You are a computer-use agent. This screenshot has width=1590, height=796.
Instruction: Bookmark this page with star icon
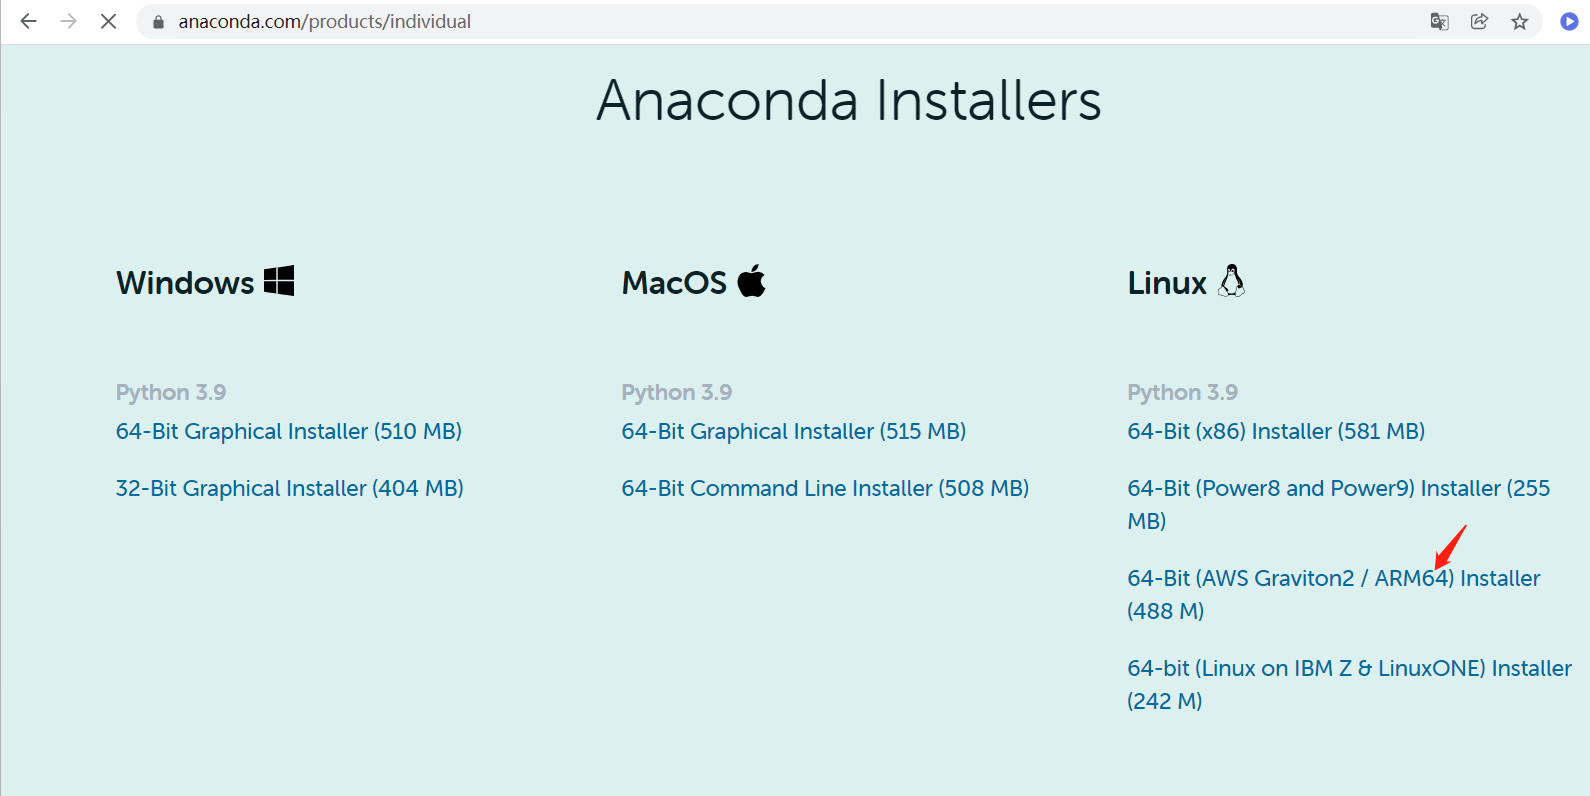[x=1520, y=22]
